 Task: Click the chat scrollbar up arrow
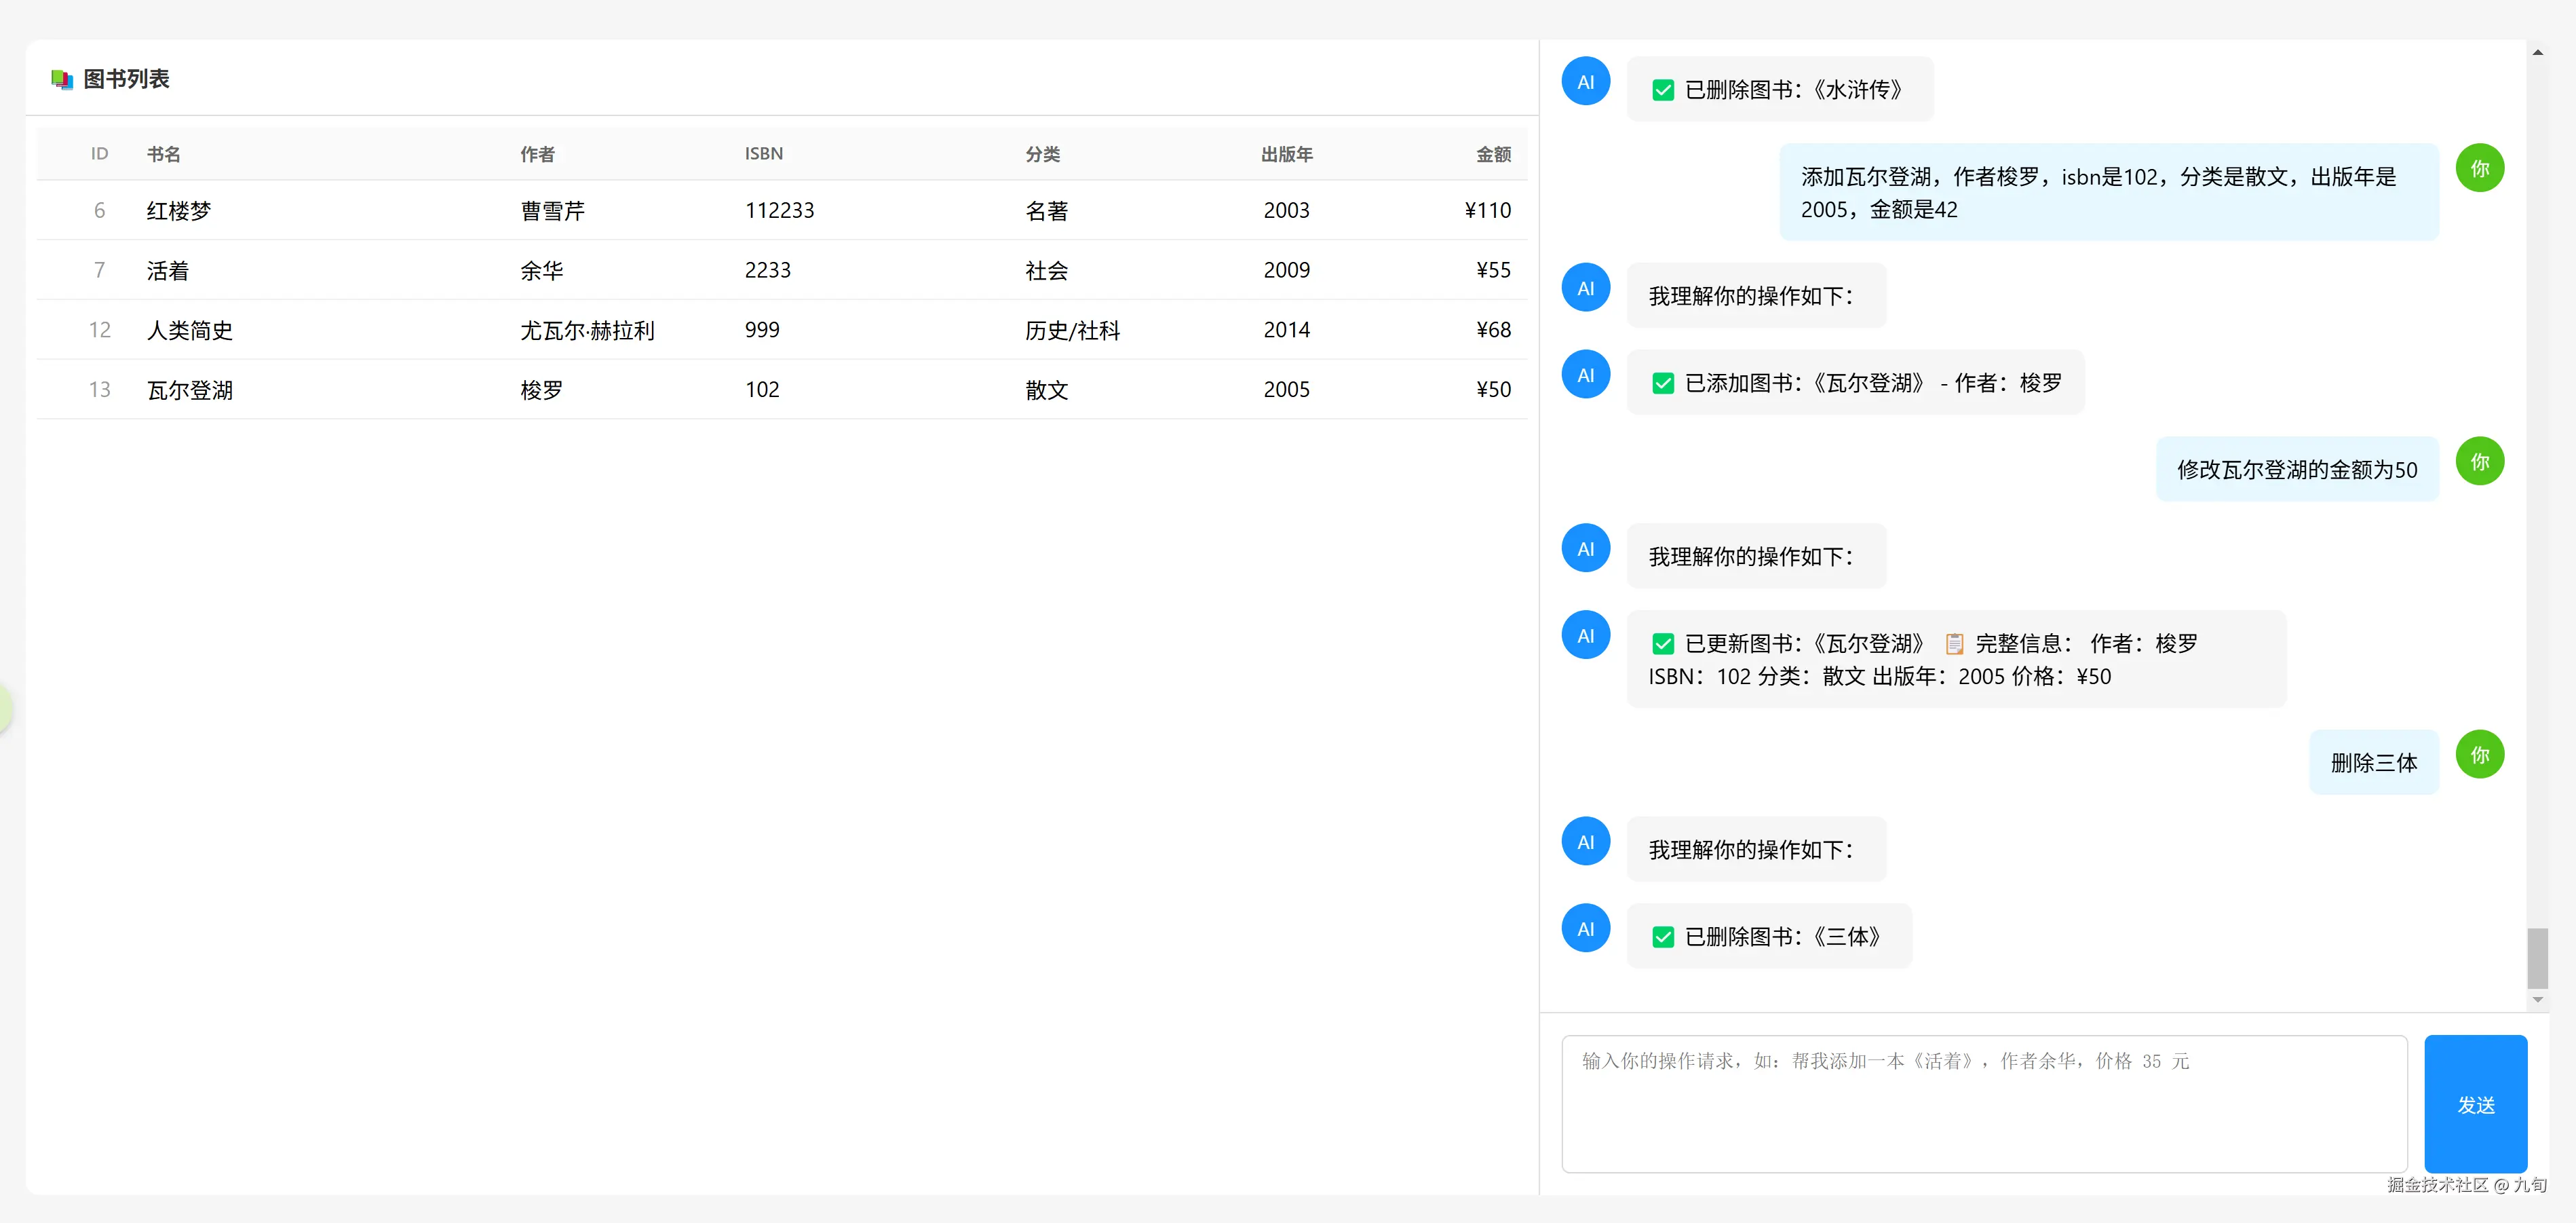click(x=2537, y=52)
